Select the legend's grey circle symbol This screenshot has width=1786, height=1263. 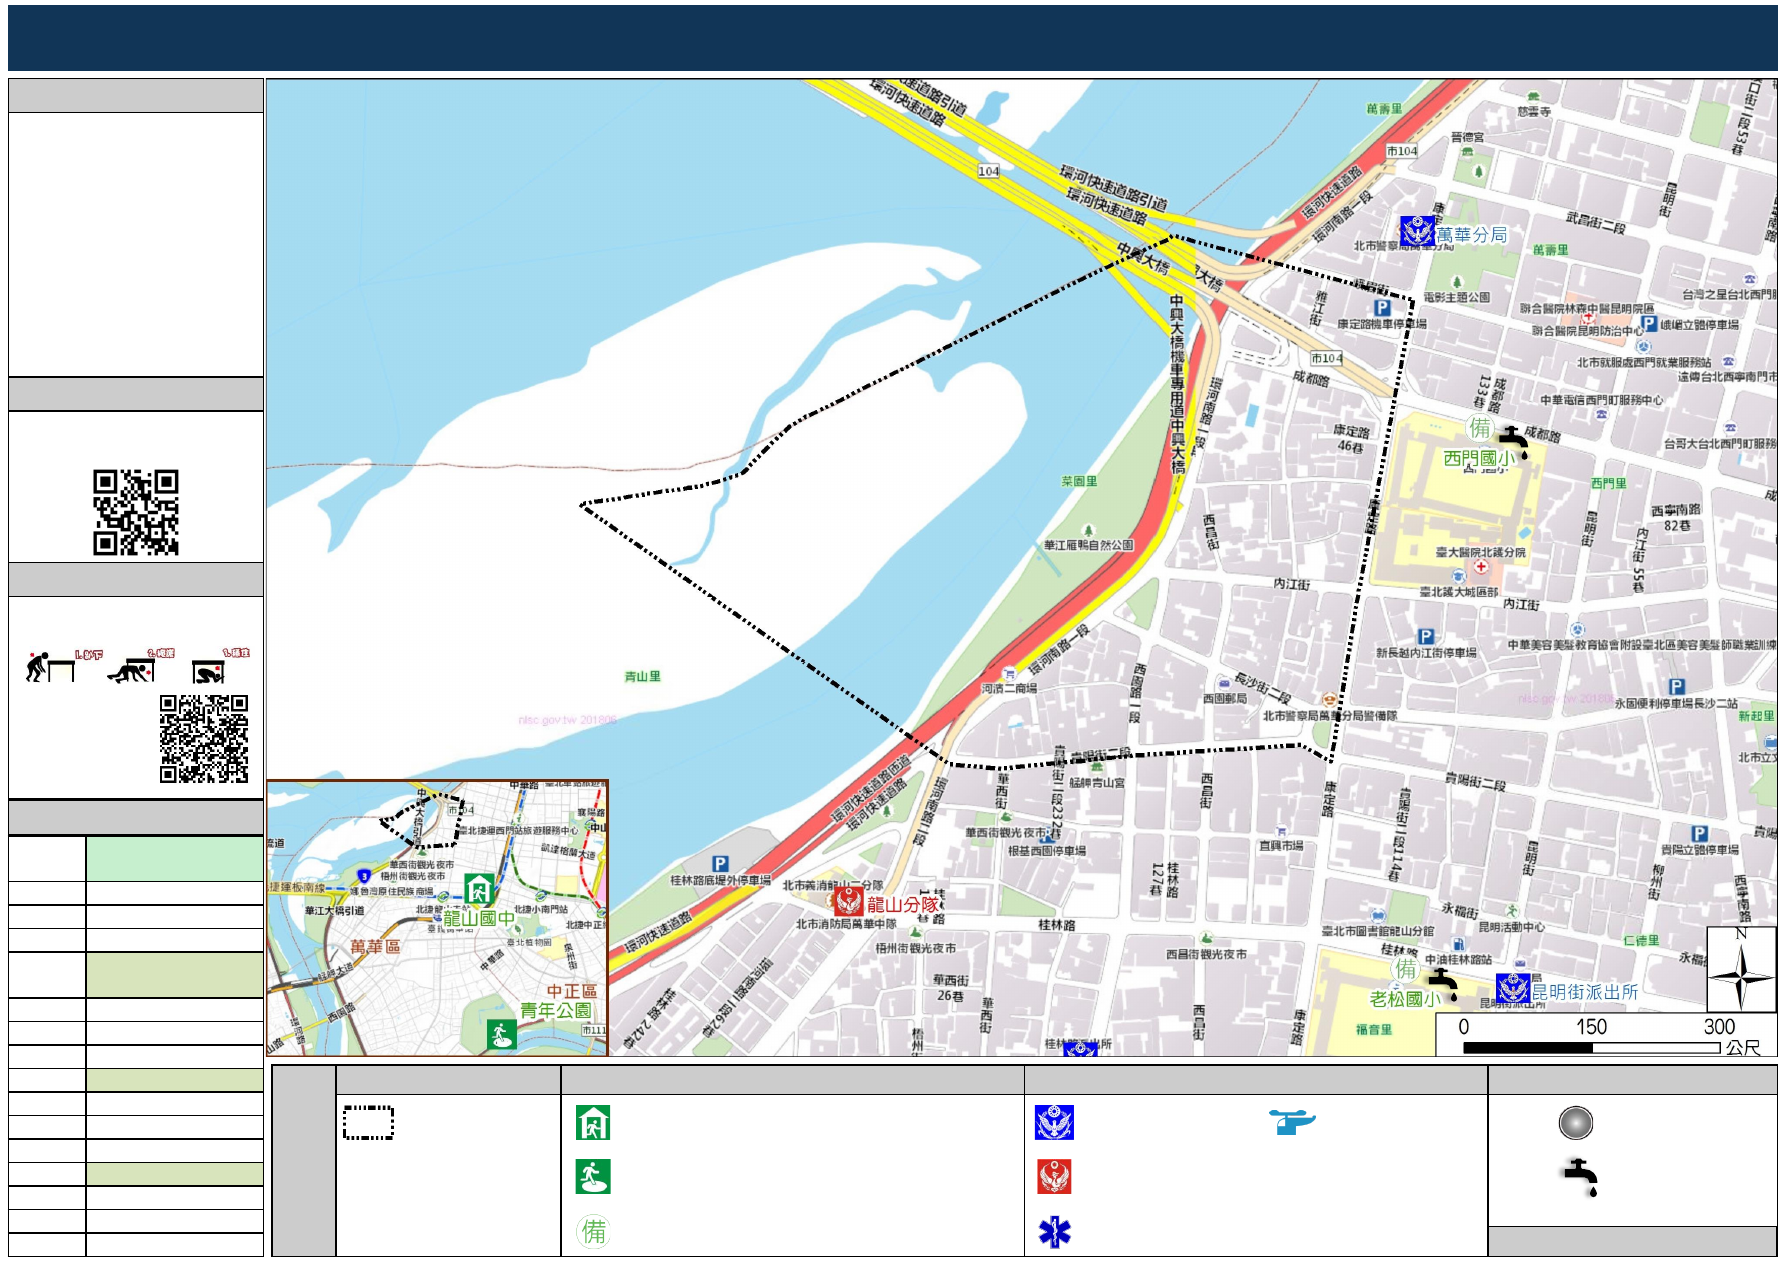[1576, 1123]
